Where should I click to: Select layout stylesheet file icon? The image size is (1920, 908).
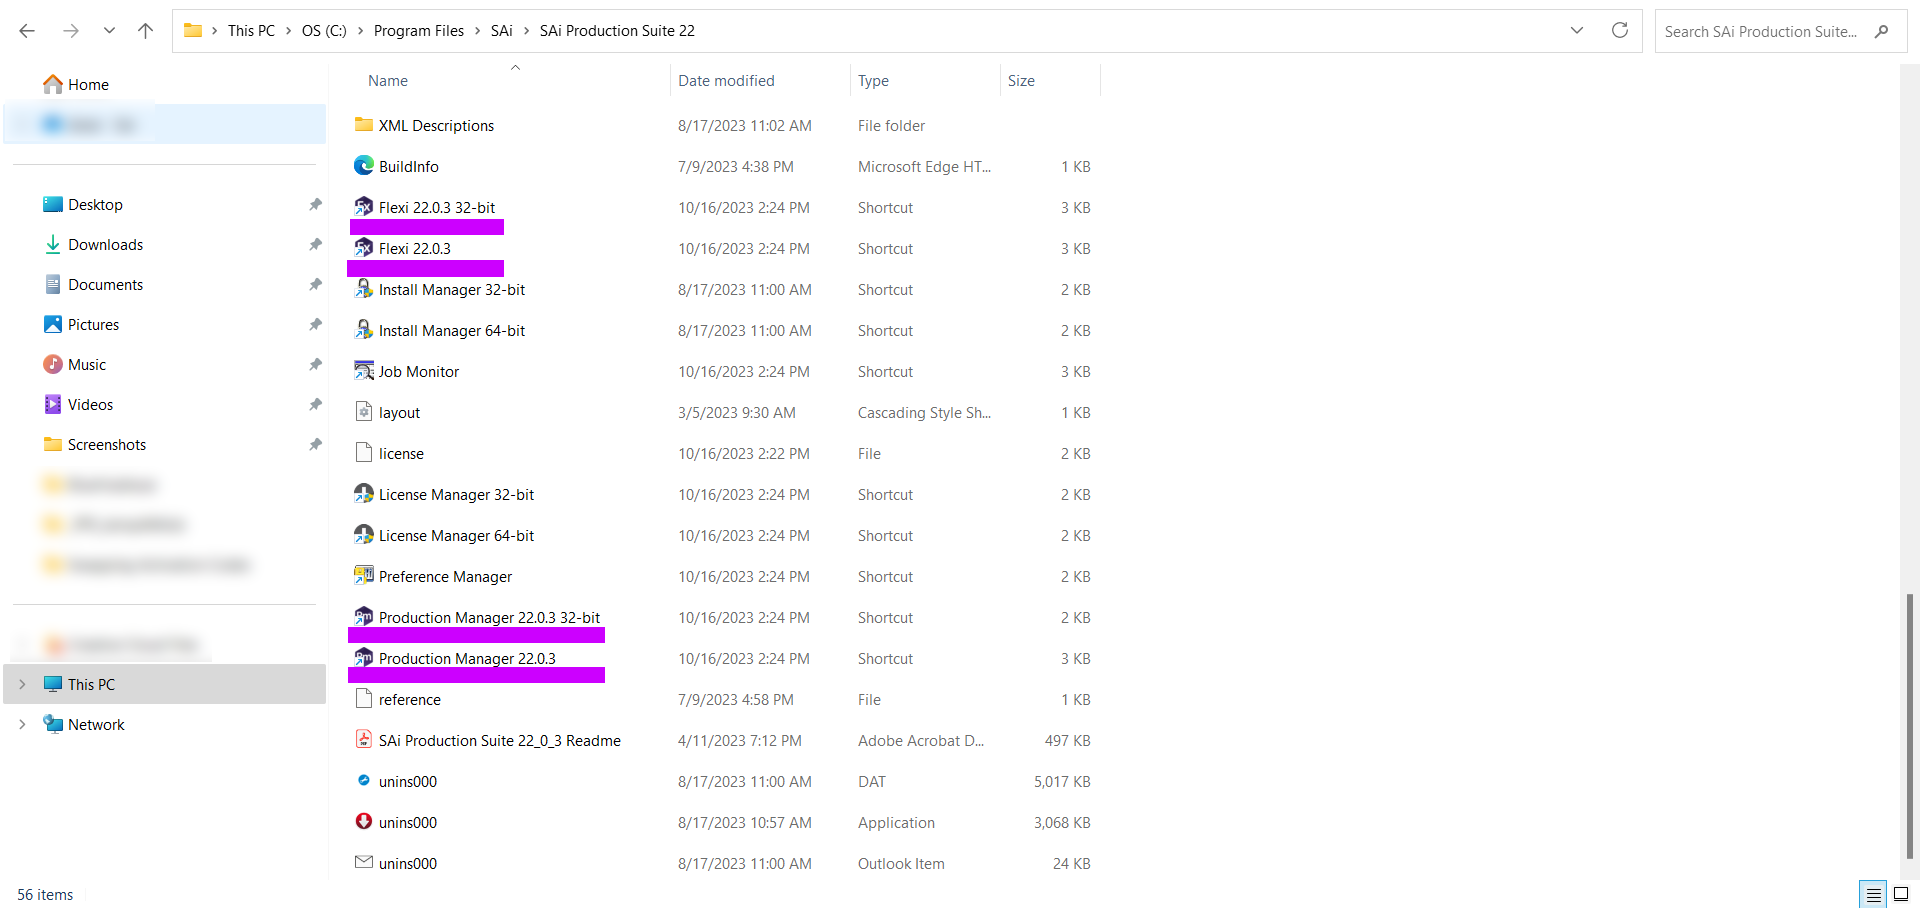pyautogui.click(x=364, y=412)
